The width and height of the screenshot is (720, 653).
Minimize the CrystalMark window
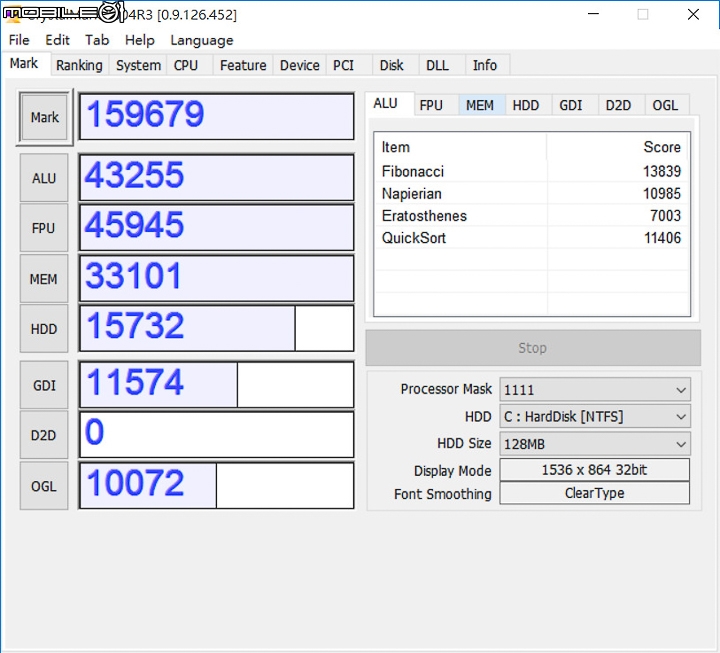pos(593,14)
